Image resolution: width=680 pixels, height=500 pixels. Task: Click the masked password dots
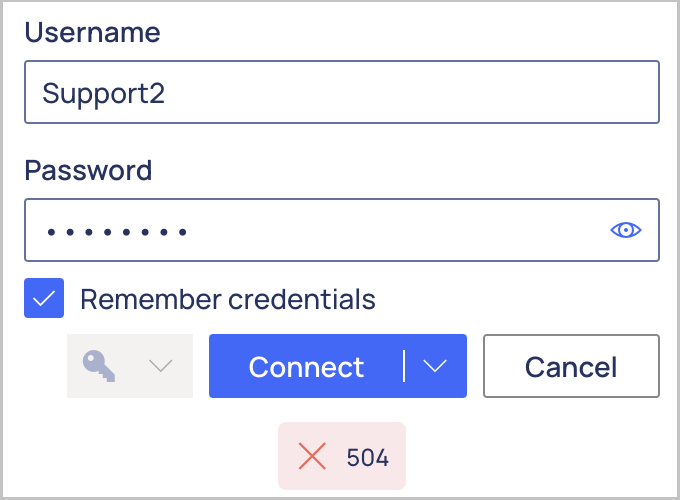click(117, 232)
